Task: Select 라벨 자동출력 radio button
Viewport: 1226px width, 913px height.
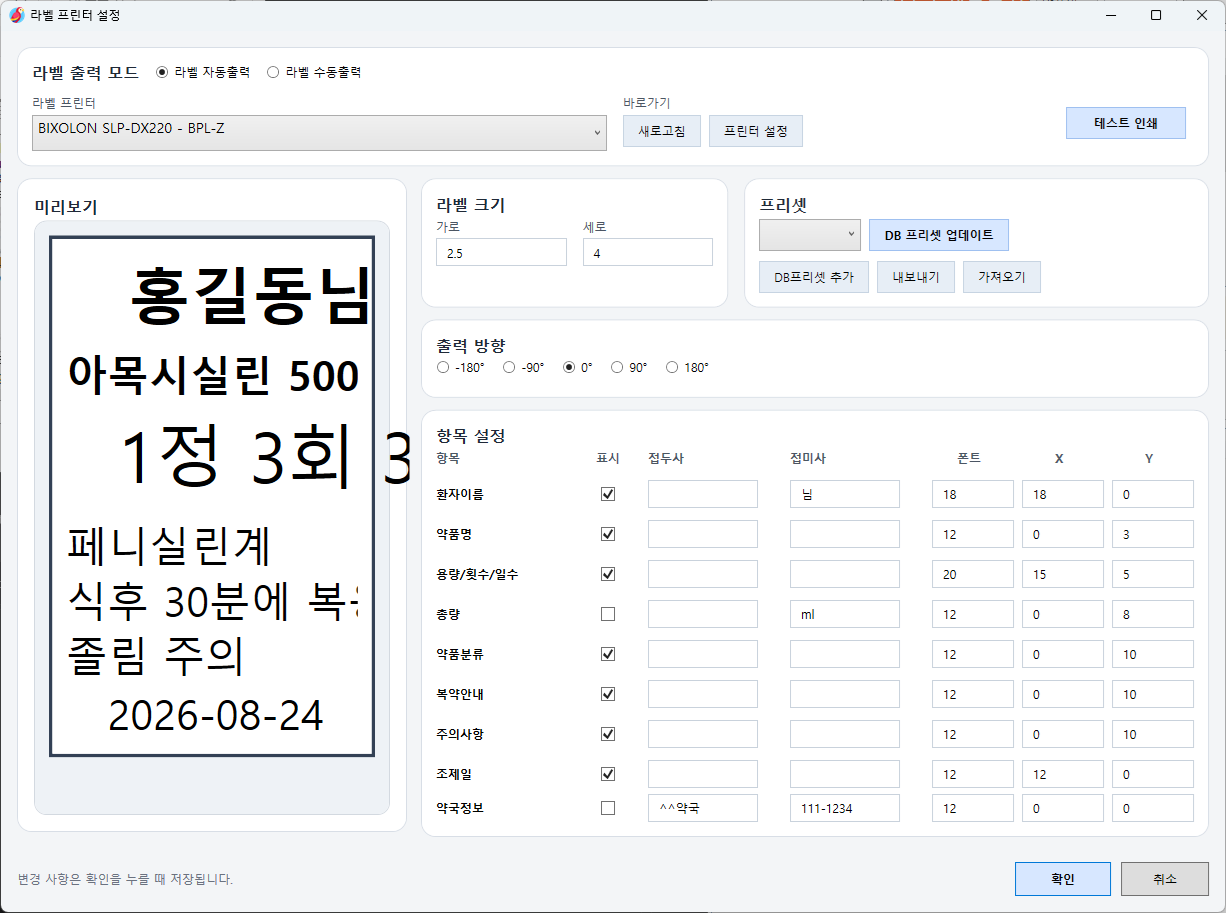Action: pos(203,72)
